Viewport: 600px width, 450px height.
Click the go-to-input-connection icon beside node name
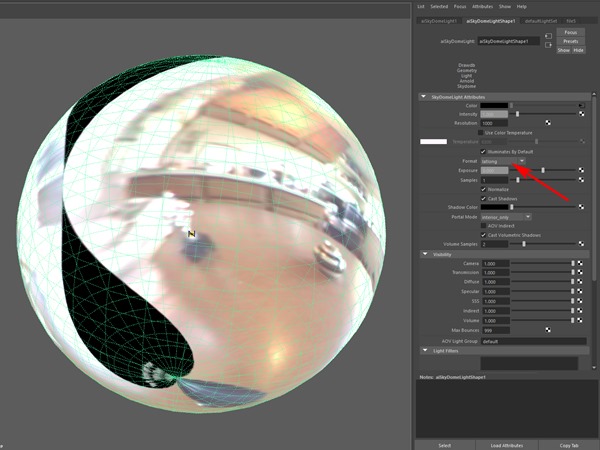548,36
